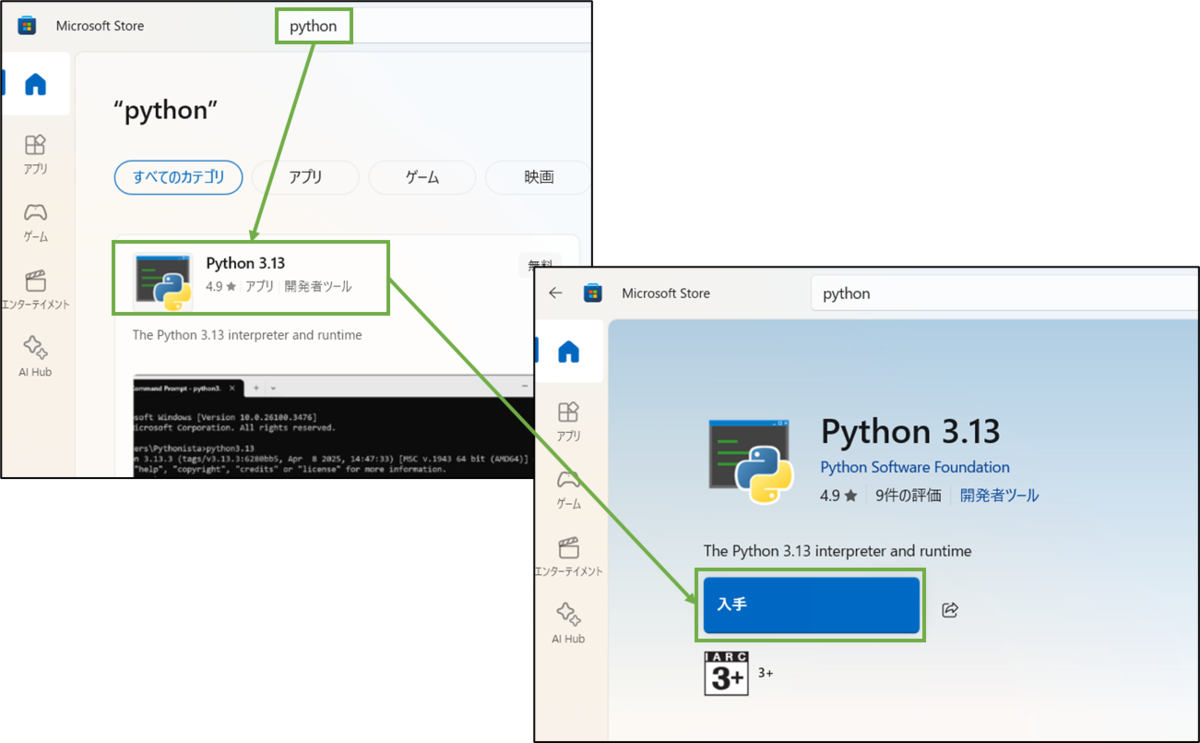This screenshot has width=1200, height=743.
Task: Click the IARC 3+ rating badge
Action: tap(727, 674)
